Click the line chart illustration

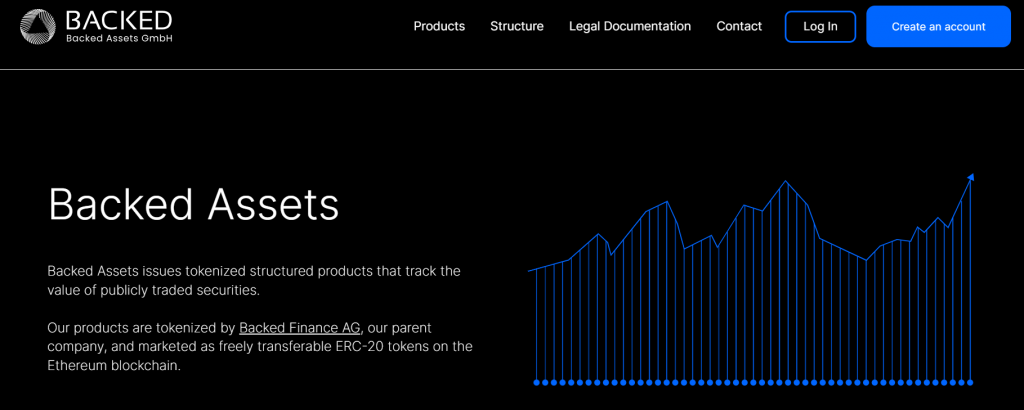point(751,279)
